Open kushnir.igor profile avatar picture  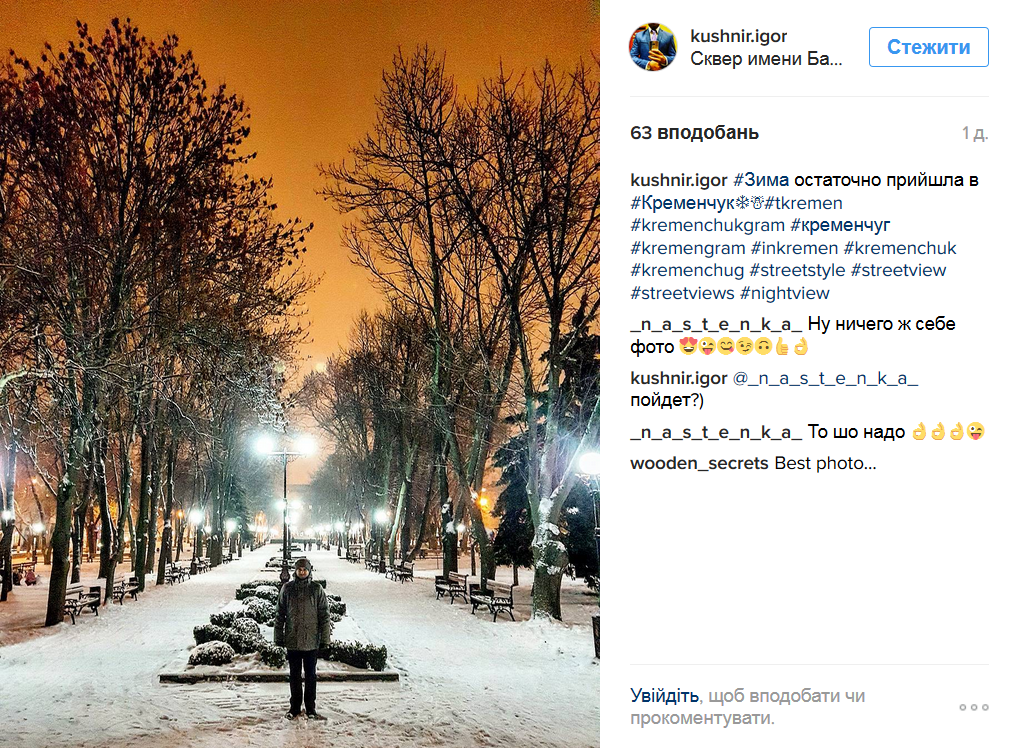653,47
